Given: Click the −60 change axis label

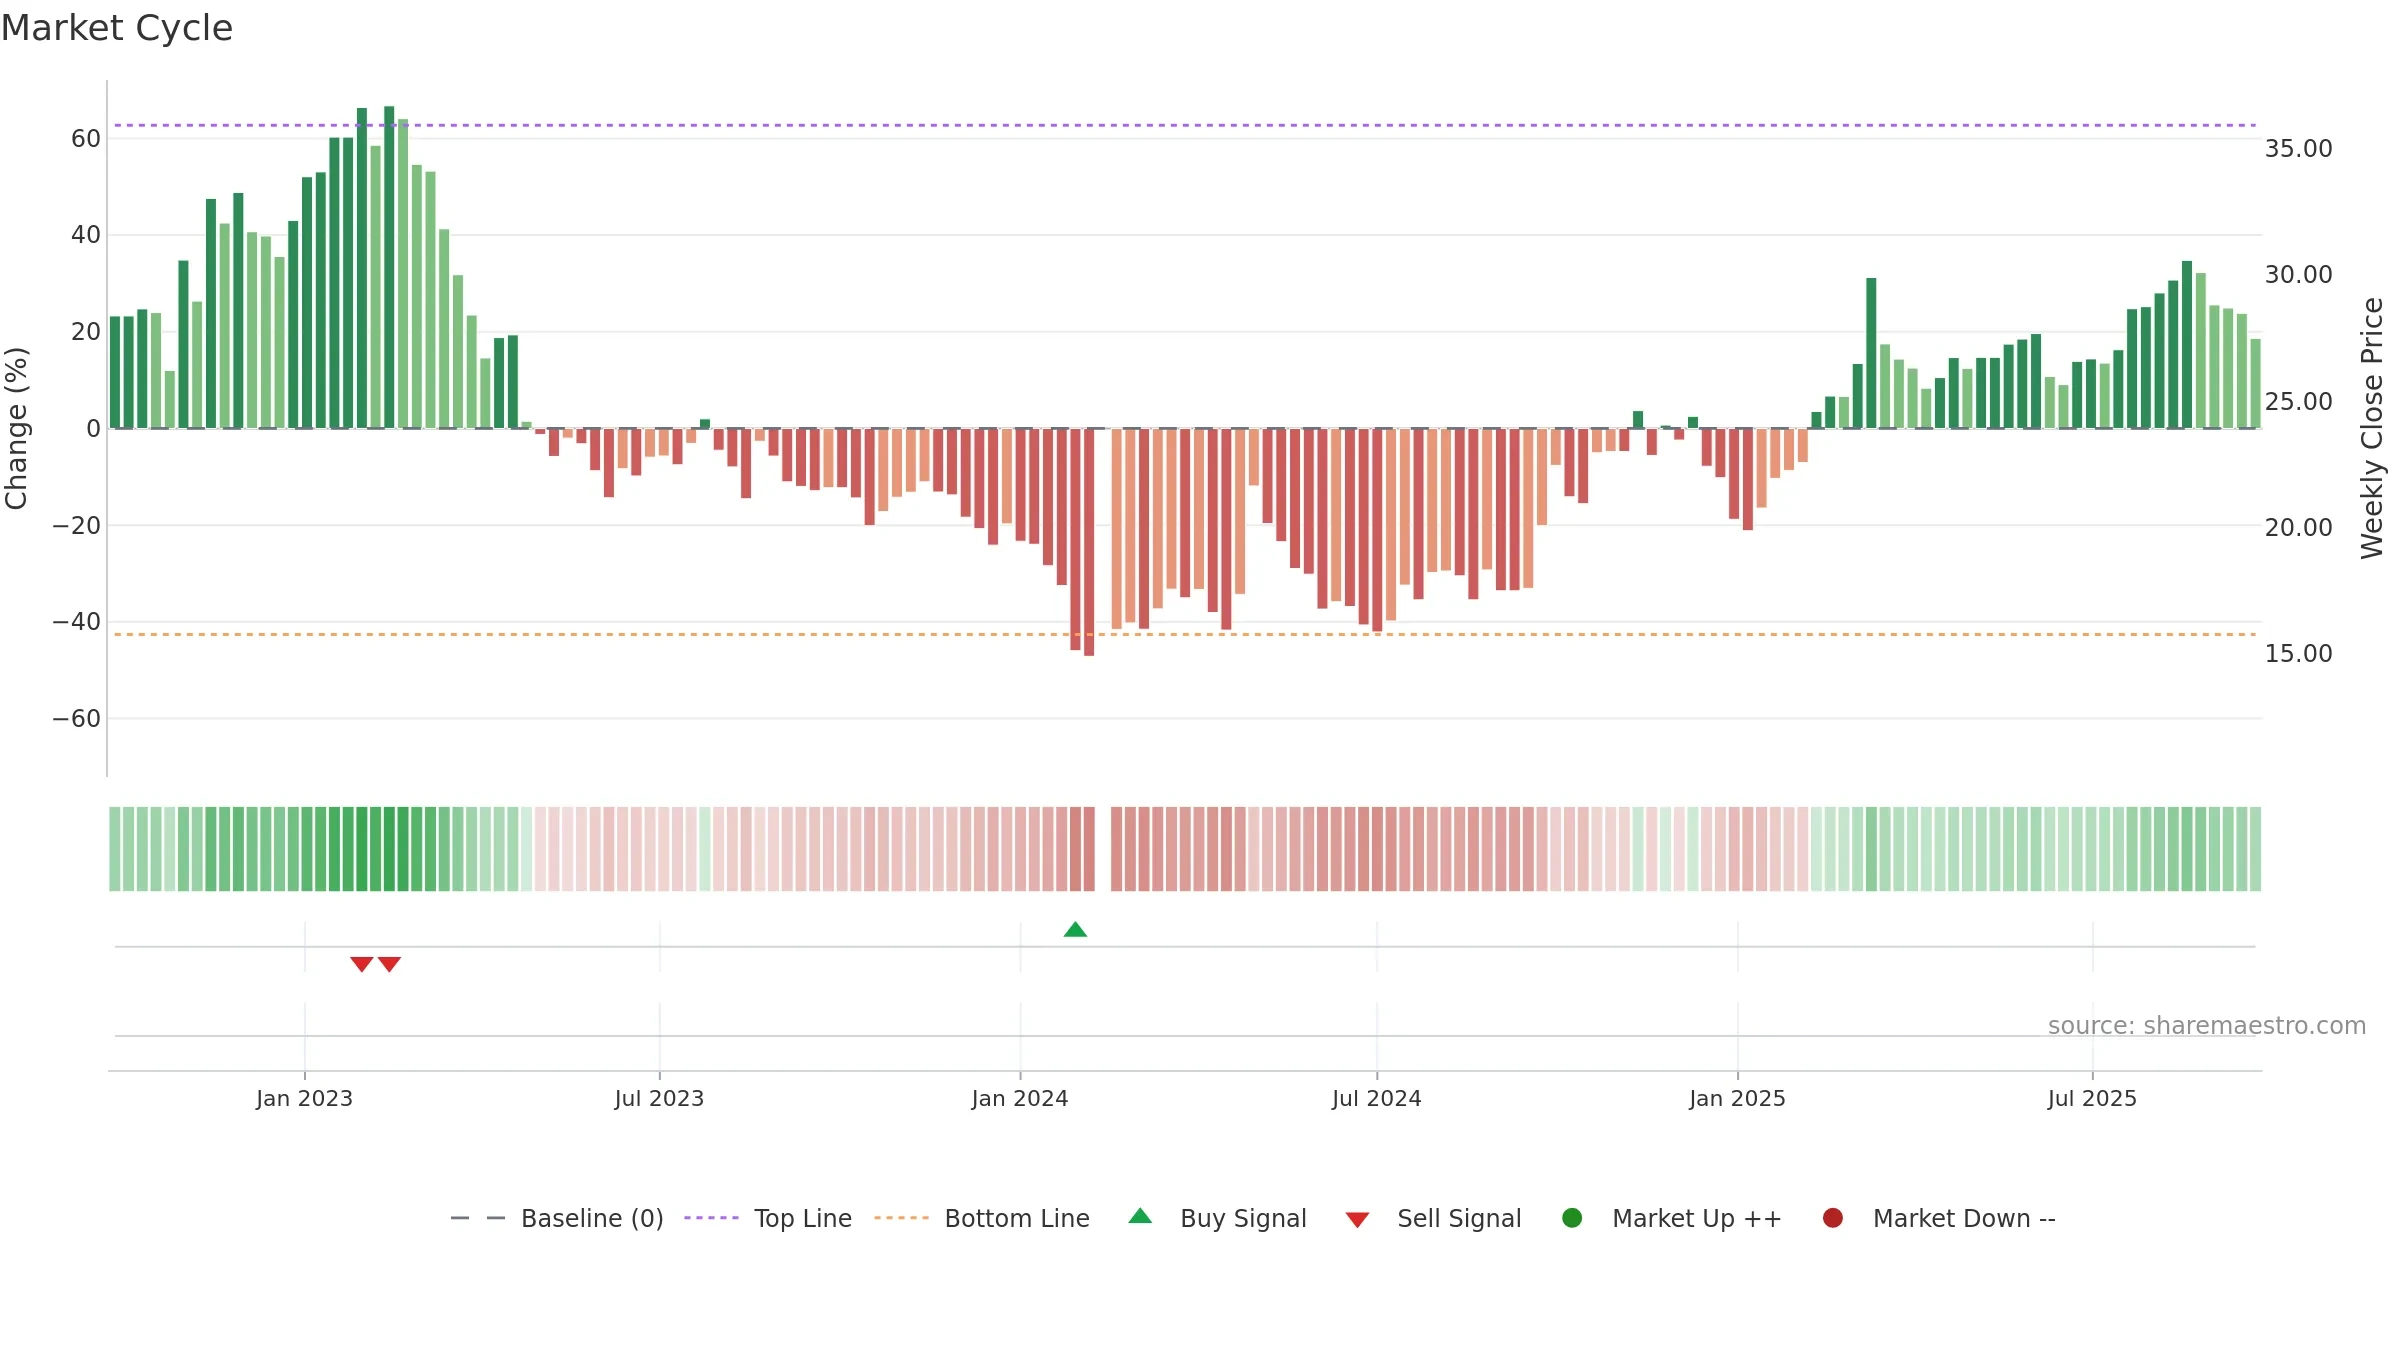Looking at the screenshot, I should [x=77, y=719].
